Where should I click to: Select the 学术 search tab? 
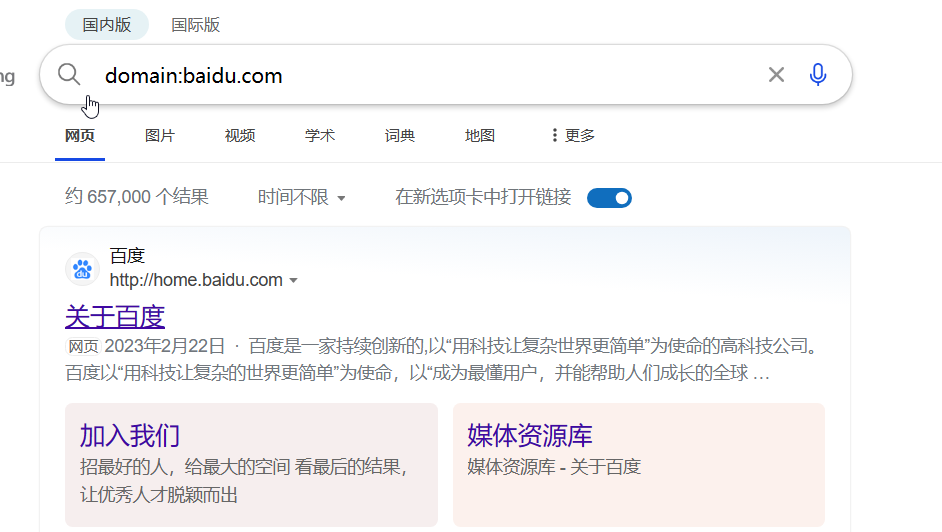[x=320, y=136]
